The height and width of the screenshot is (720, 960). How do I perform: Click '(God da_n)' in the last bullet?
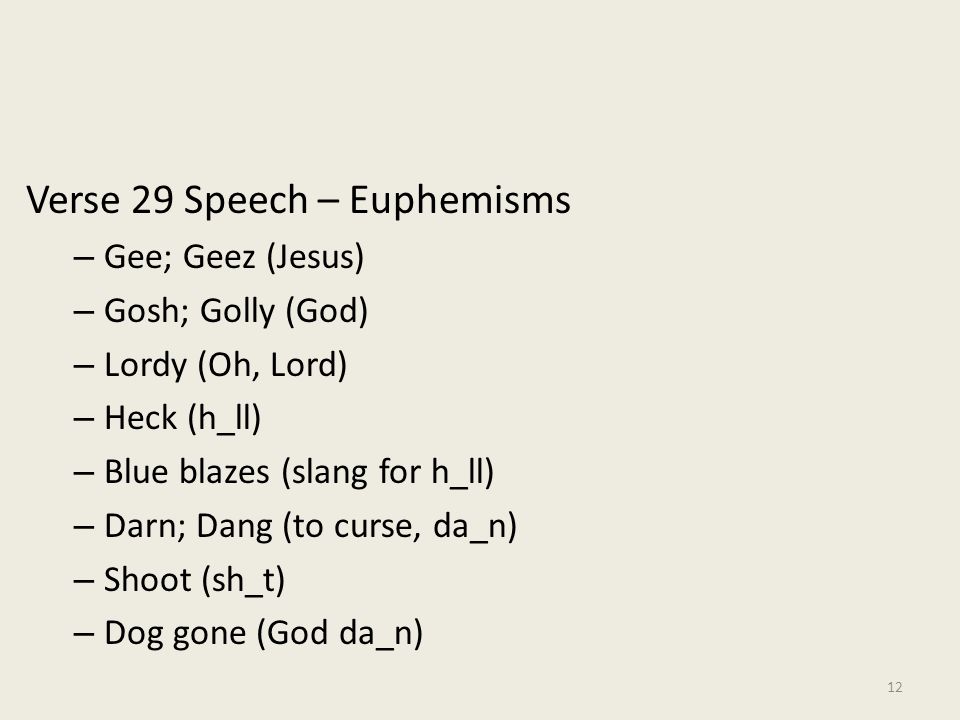coord(340,633)
